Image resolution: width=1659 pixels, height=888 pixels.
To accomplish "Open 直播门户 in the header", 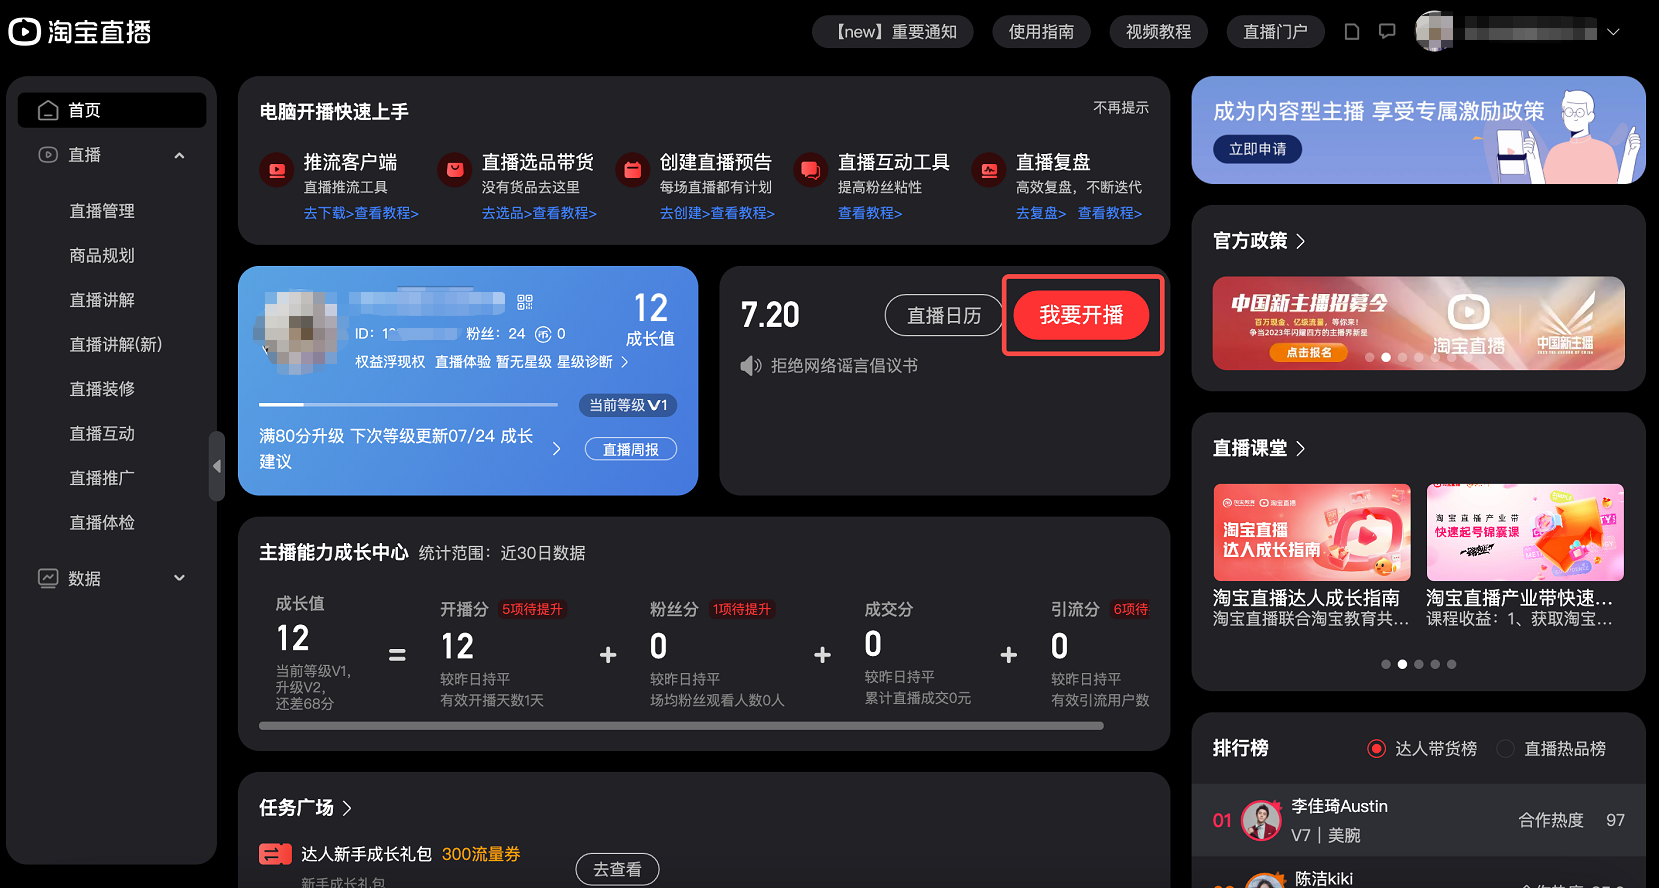I will pyautogui.click(x=1275, y=32).
